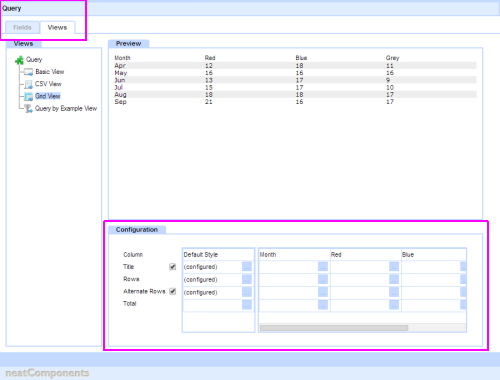Select the Views tab

(57, 27)
